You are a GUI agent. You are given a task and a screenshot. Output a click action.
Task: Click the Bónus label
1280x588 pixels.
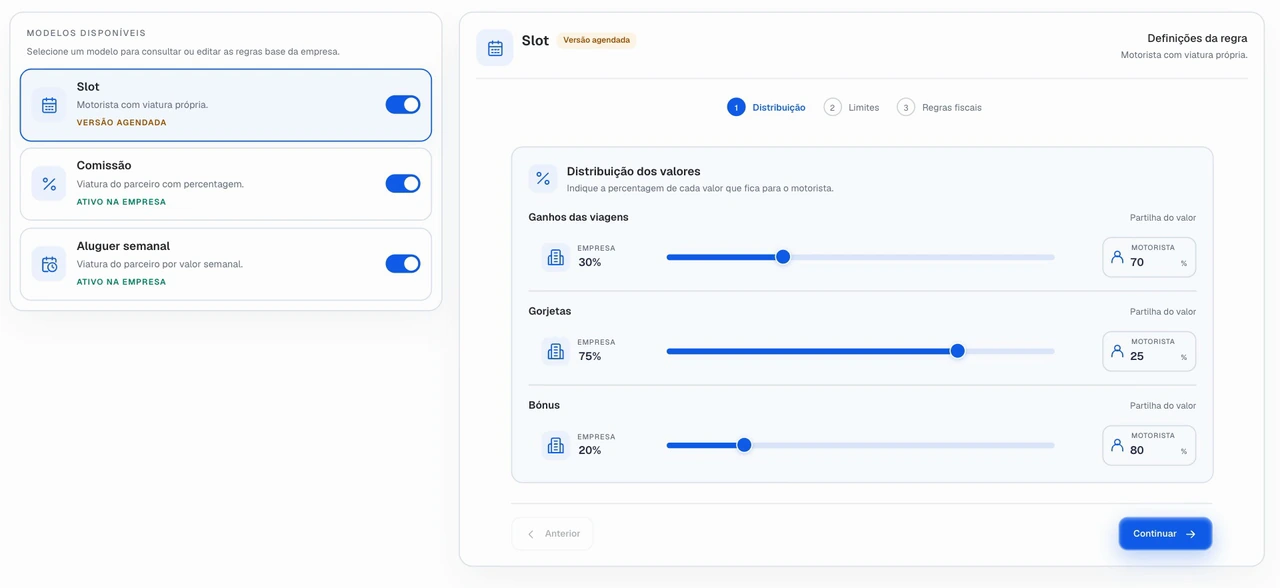[x=544, y=405]
